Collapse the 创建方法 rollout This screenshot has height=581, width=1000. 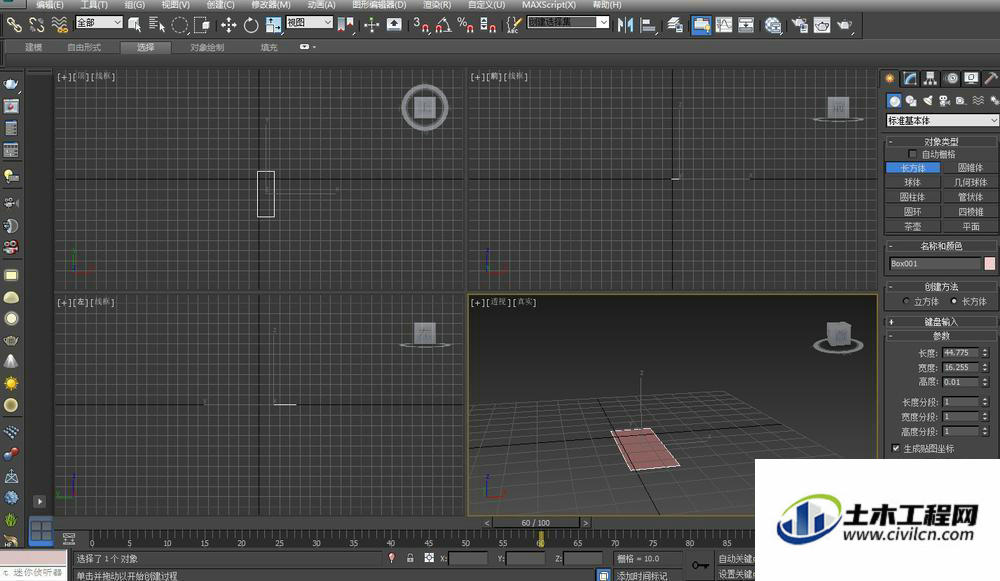coord(941,287)
